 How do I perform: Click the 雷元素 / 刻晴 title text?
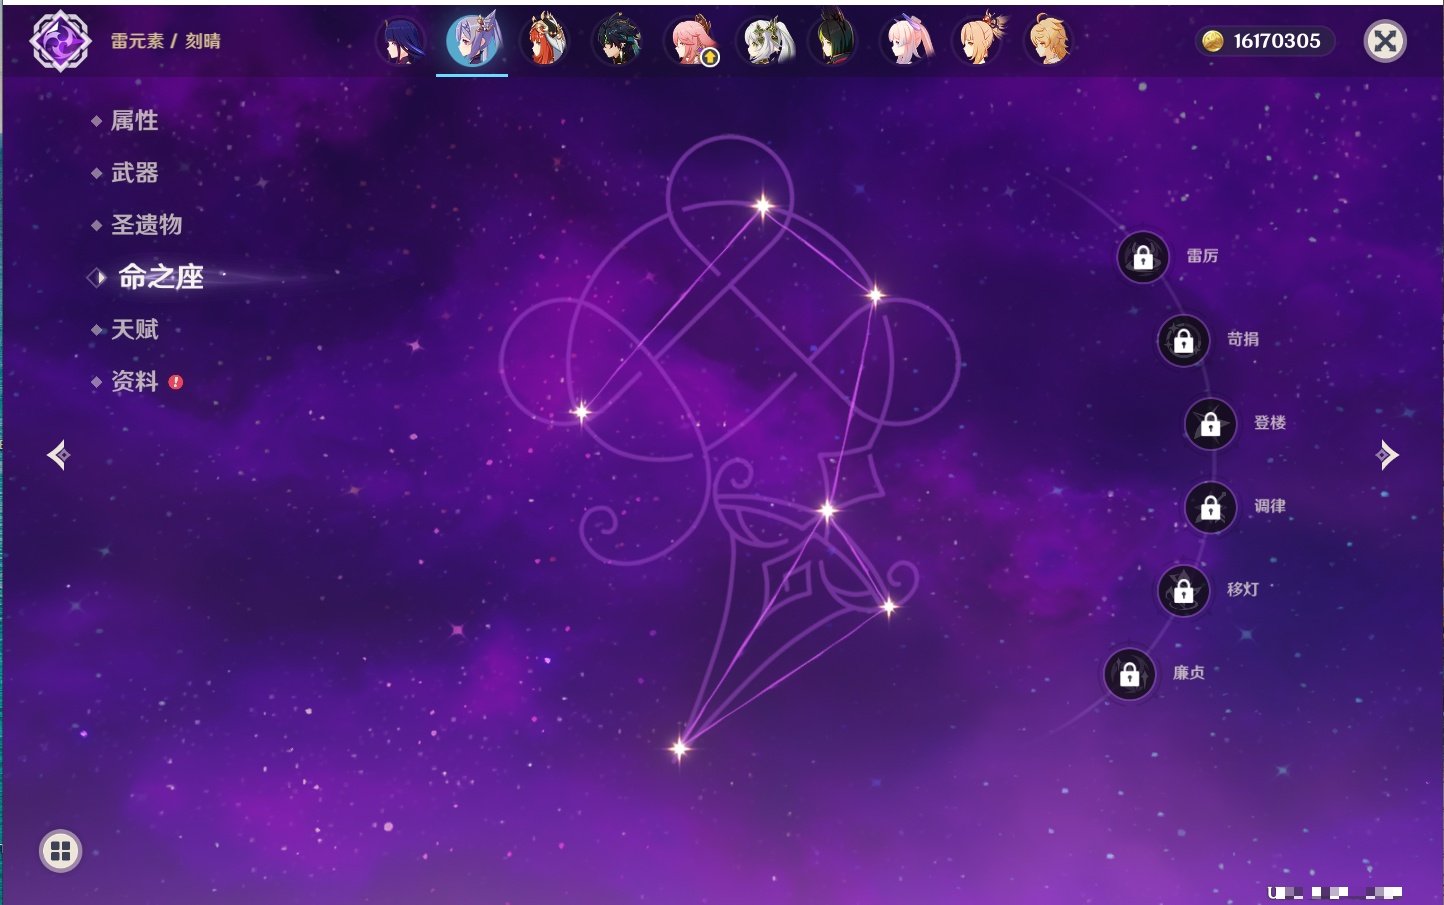[165, 41]
